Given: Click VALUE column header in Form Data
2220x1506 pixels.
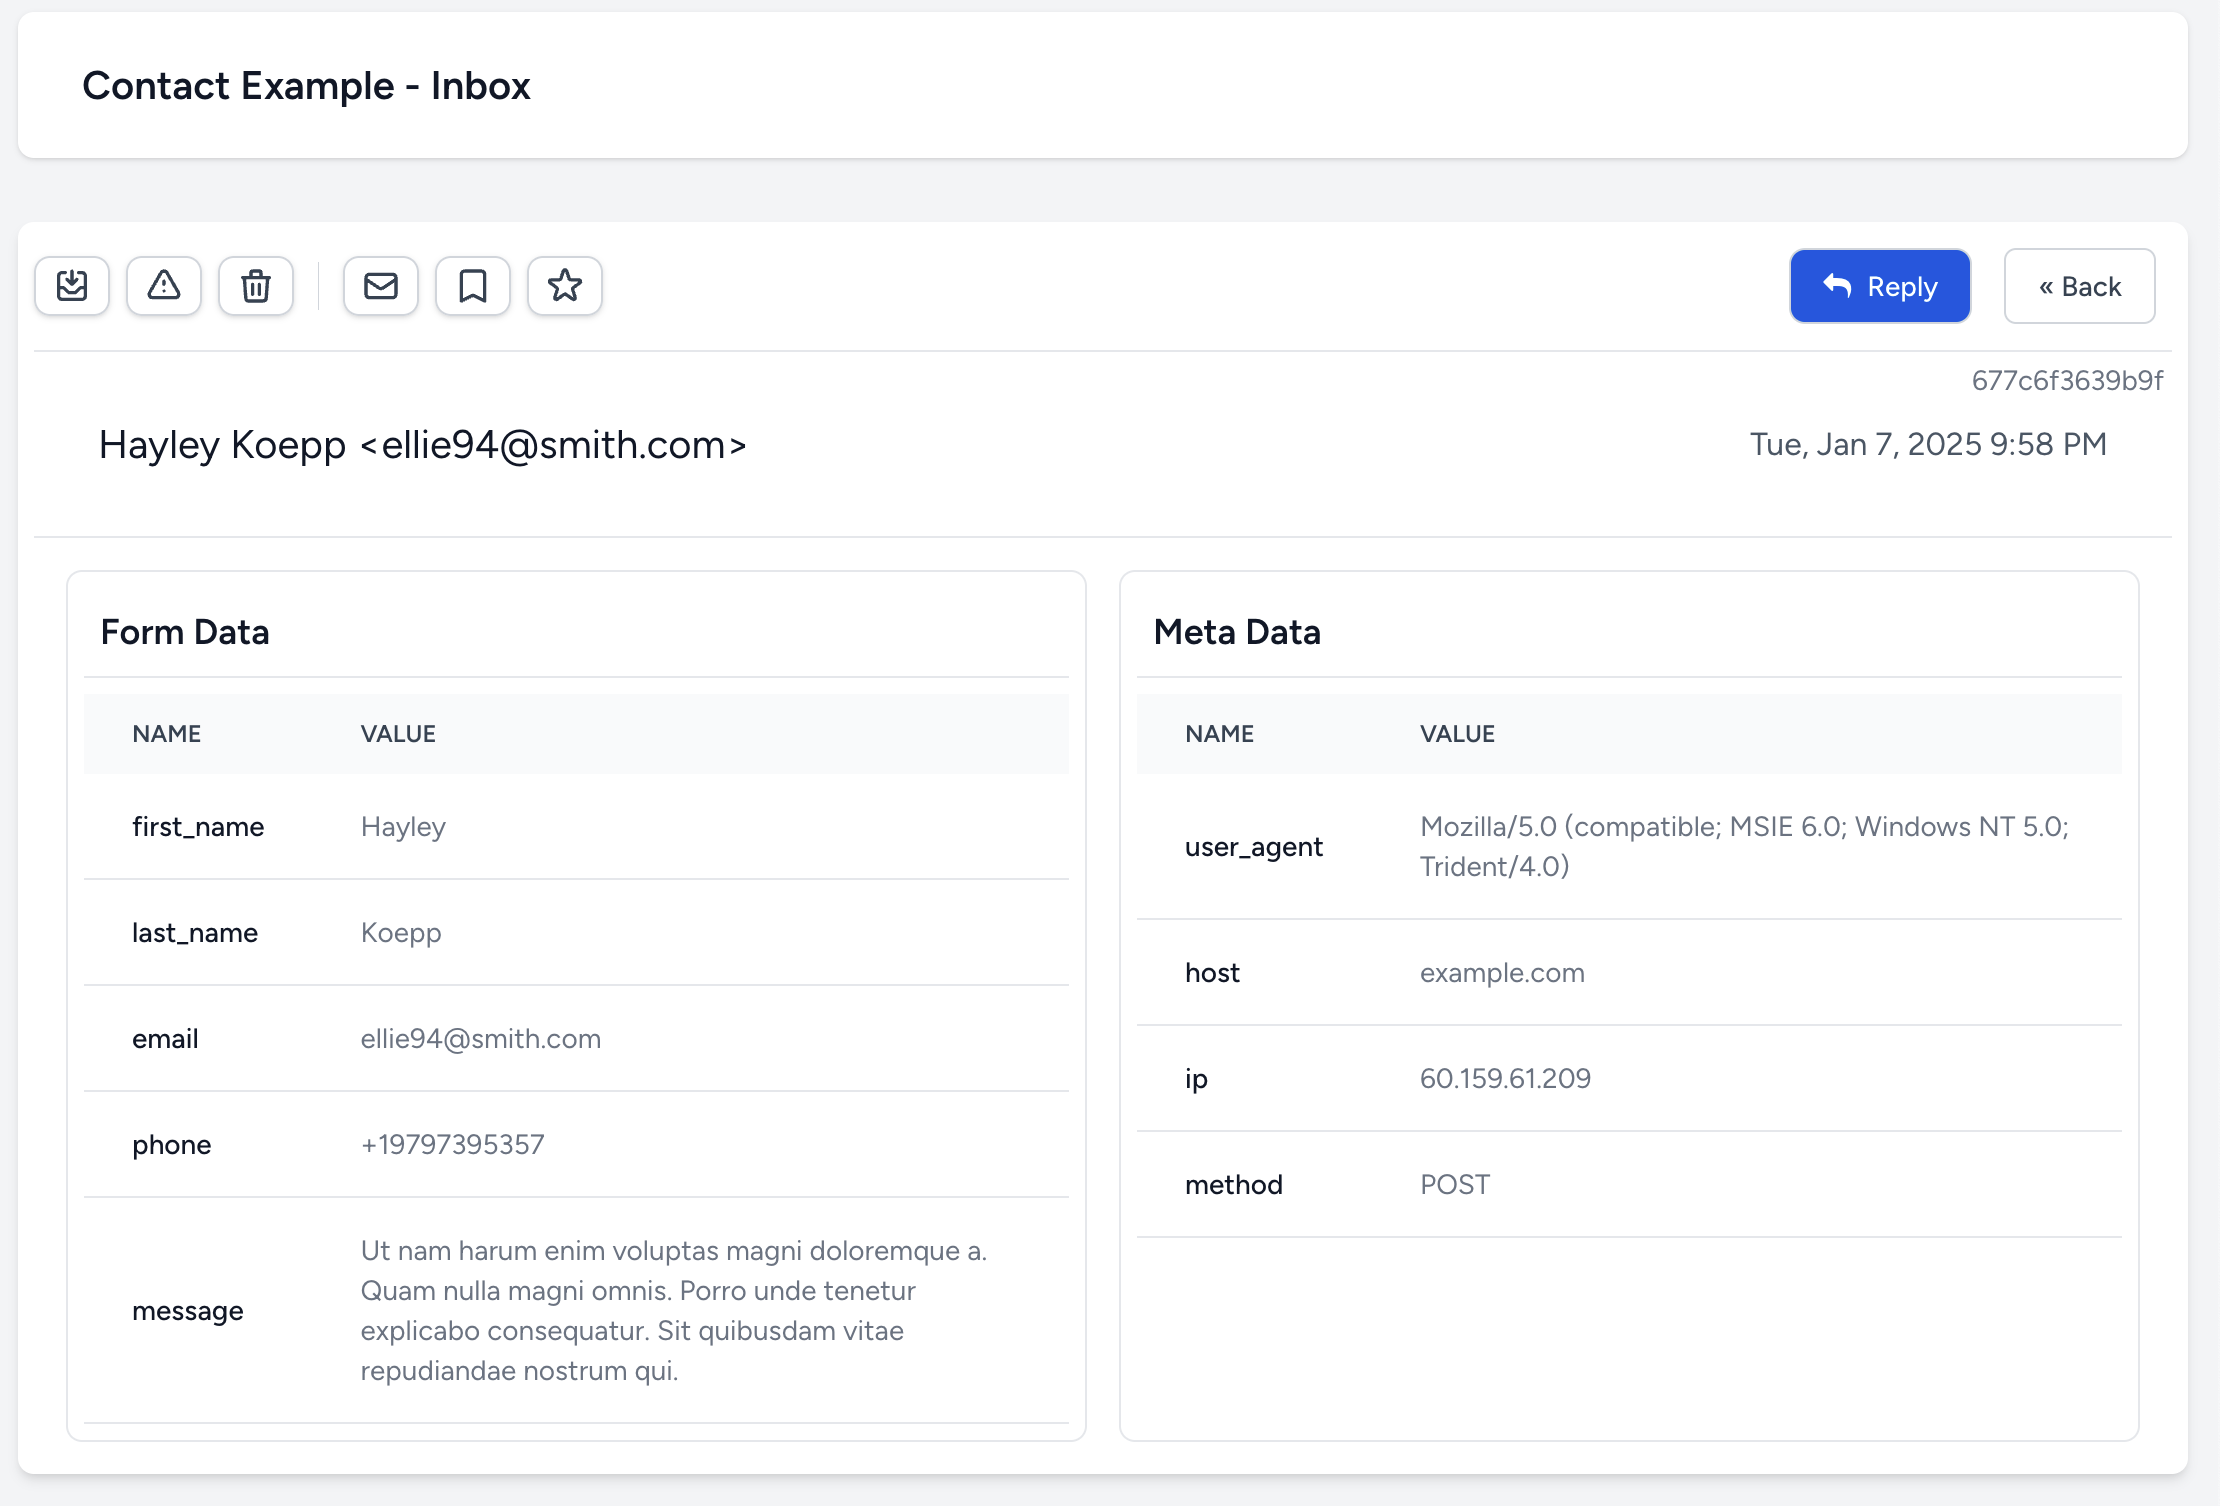Looking at the screenshot, I should tap(398, 734).
